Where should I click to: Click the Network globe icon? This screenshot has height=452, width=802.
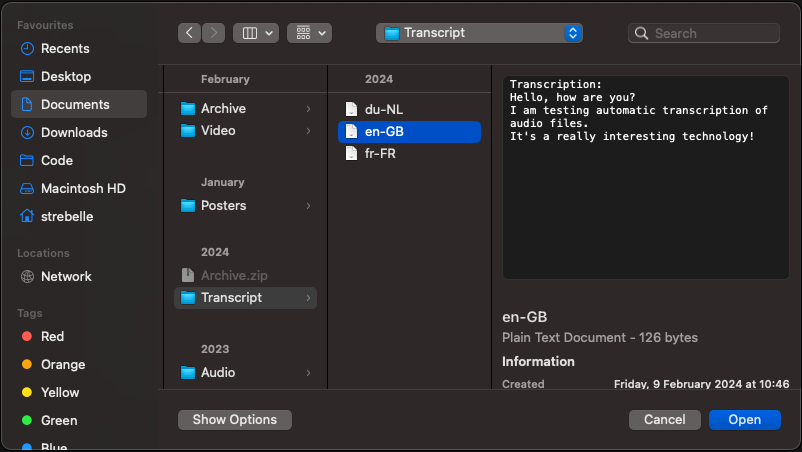coord(27,277)
